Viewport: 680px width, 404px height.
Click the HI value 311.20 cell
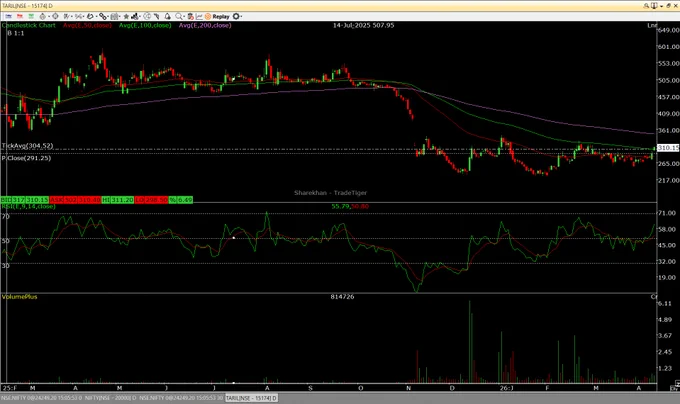click(x=123, y=200)
